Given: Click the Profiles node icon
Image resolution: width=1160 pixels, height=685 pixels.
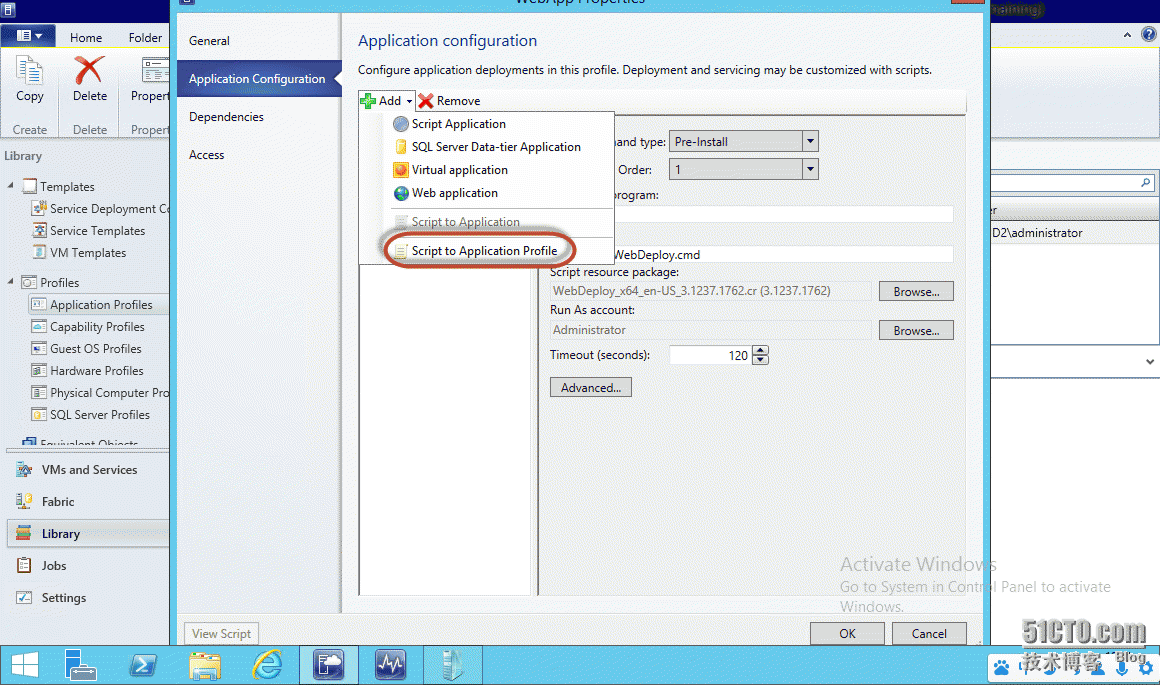Looking at the screenshot, I should (x=30, y=282).
